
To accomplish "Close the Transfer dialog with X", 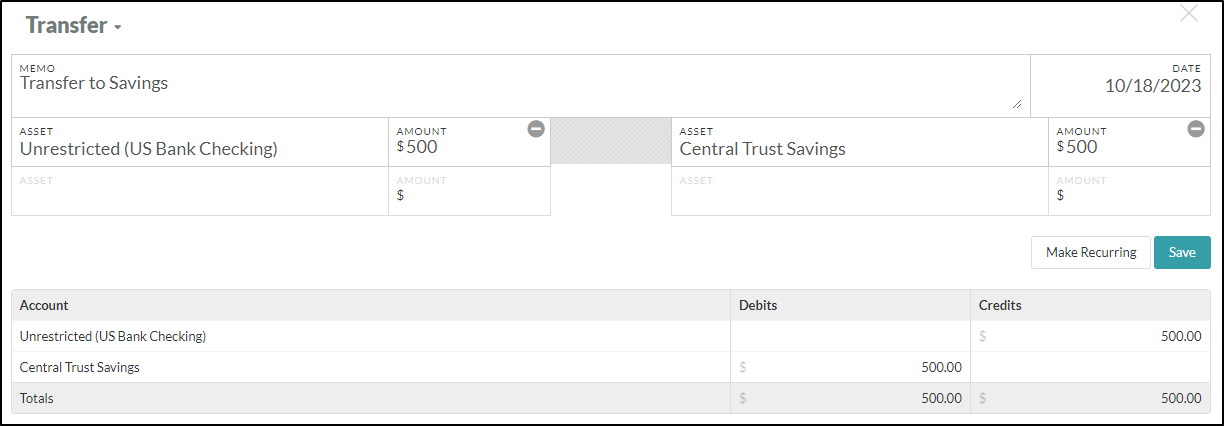I will point(1189,13).
